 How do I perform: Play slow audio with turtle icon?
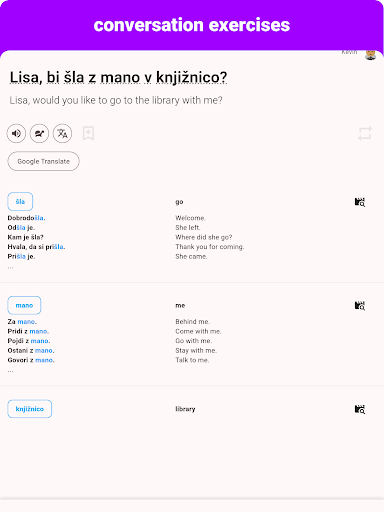coord(39,133)
